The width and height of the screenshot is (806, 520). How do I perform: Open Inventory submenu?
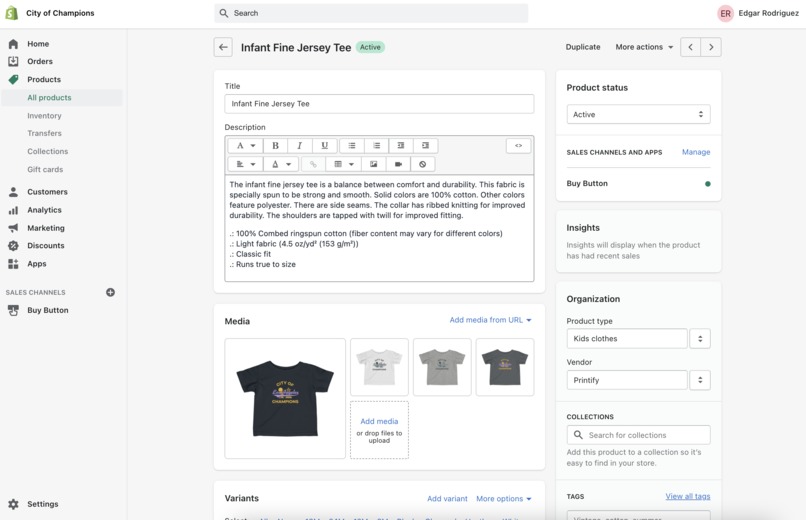coord(44,116)
